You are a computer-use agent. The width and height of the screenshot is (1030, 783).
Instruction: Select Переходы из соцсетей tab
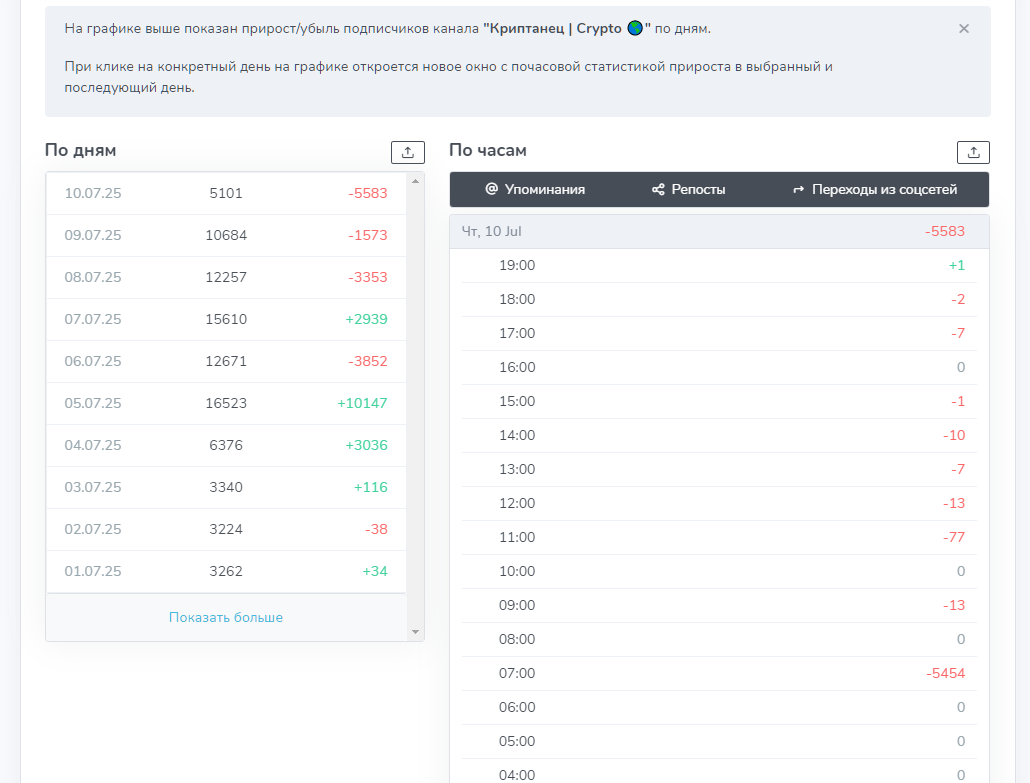(x=875, y=189)
